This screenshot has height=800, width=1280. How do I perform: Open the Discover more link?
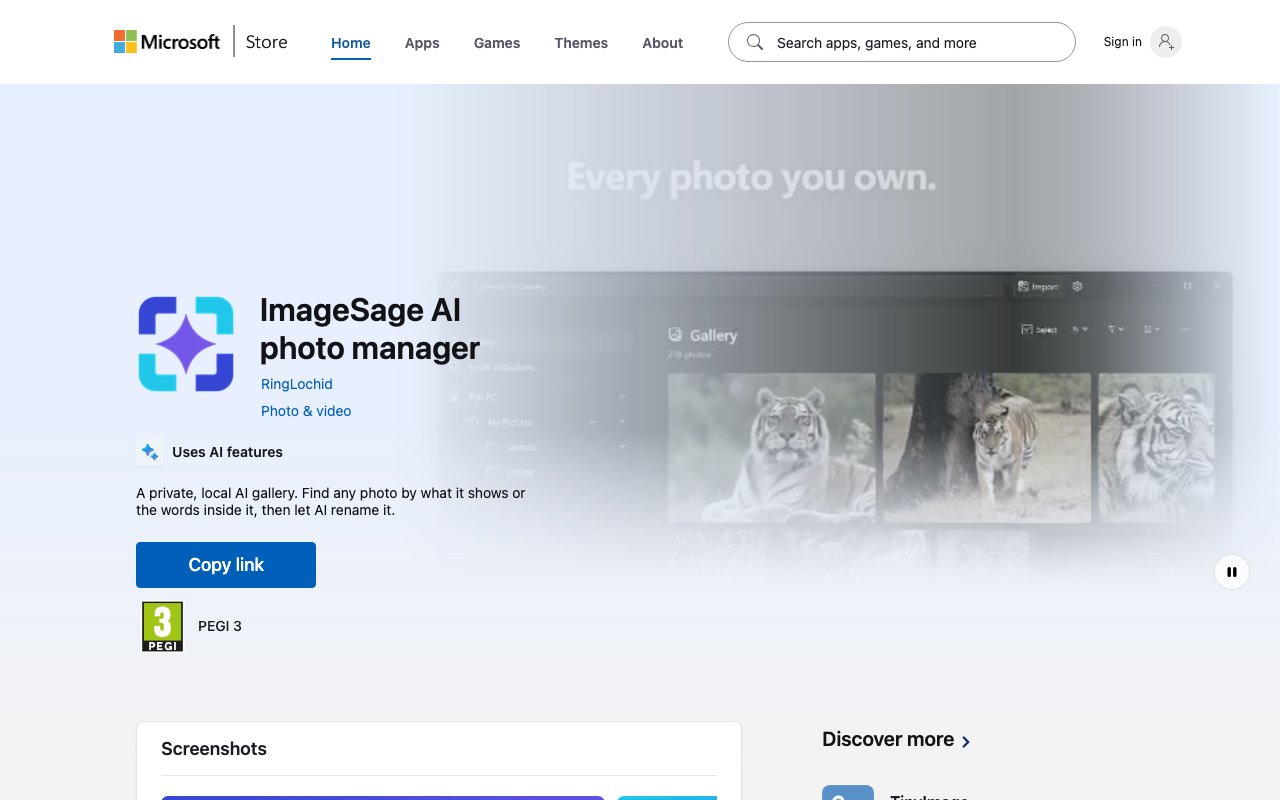[896, 740]
